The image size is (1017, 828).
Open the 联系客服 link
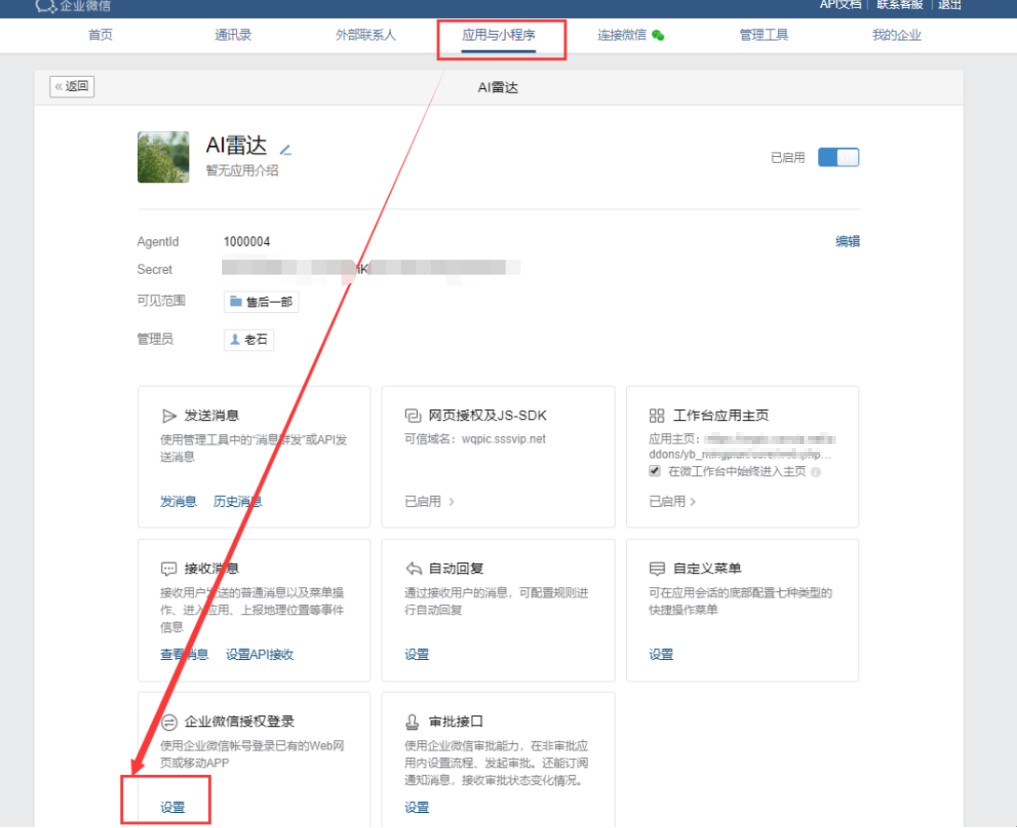pyautogui.click(x=900, y=5)
